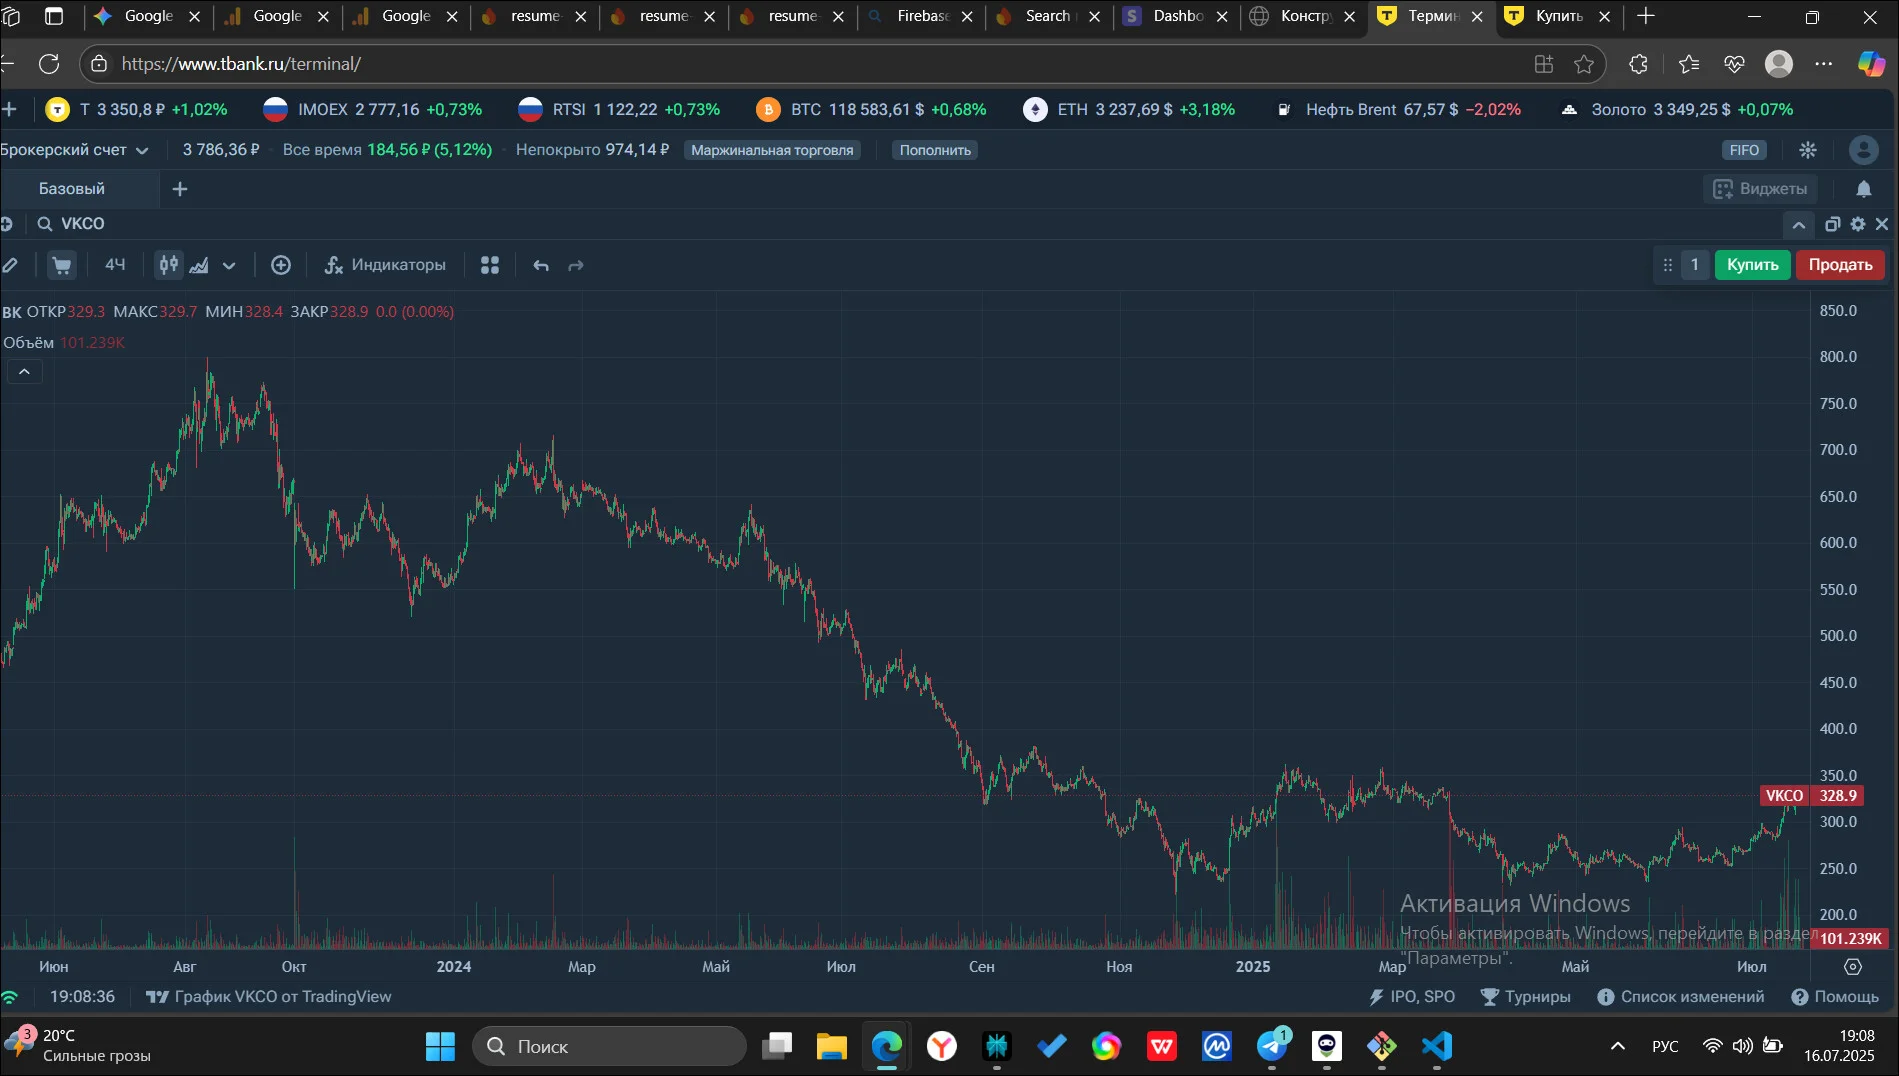Refresh the tbank terminal page
The image size is (1899, 1076).
49,64
